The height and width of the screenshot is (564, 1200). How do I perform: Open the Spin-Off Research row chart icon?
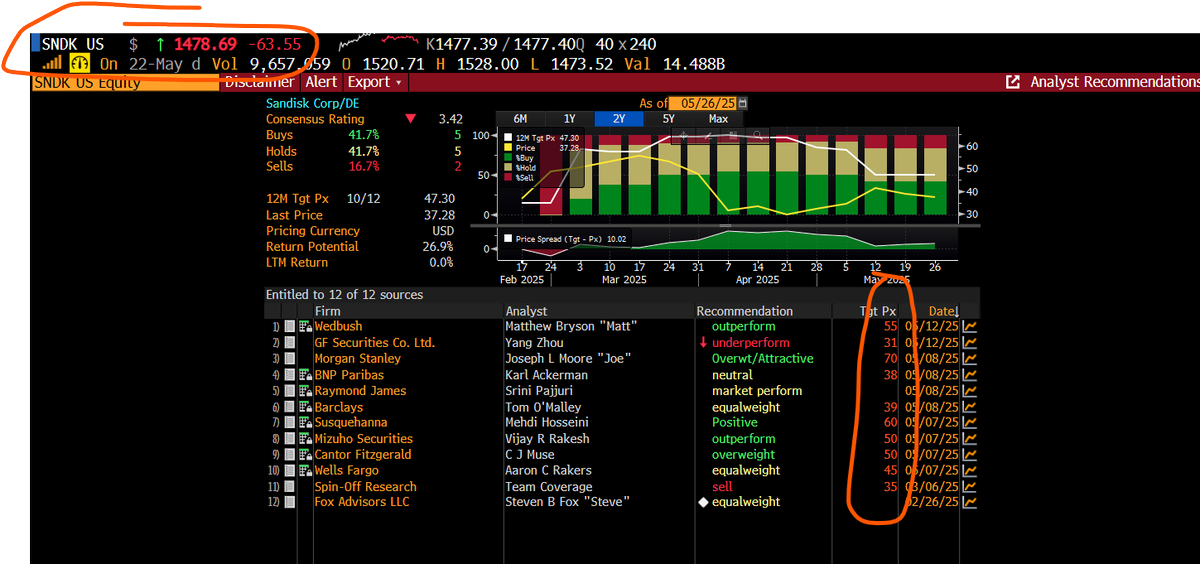[x=969, y=486]
